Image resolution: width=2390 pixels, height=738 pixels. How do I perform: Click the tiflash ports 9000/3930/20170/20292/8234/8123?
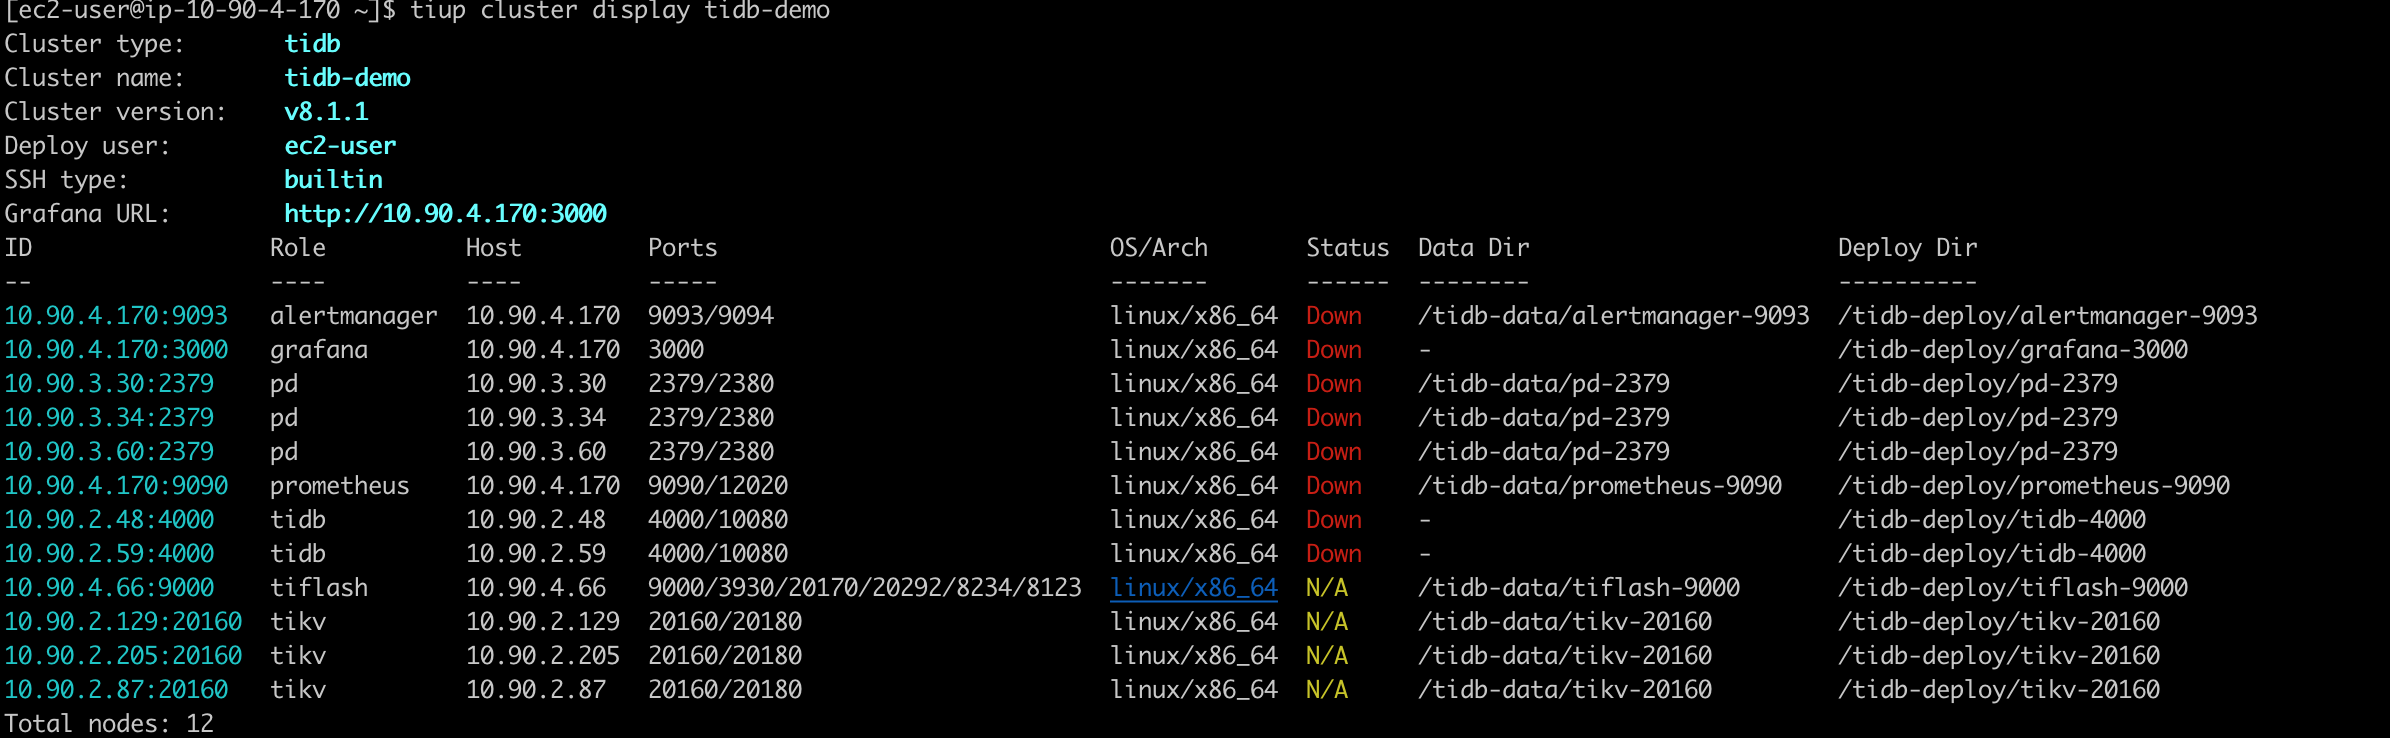tap(865, 588)
